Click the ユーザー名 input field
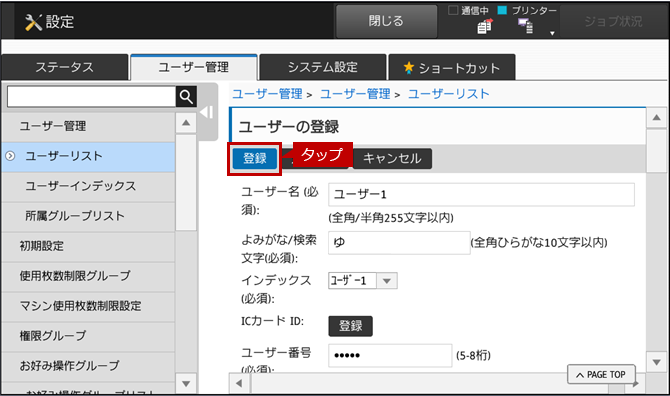This screenshot has height=396, width=670. 481,194
